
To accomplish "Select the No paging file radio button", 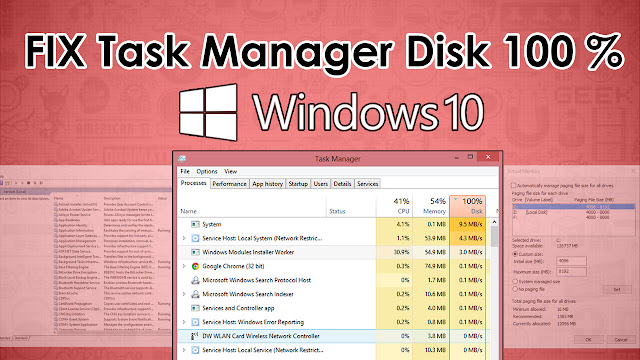I will [515, 289].
